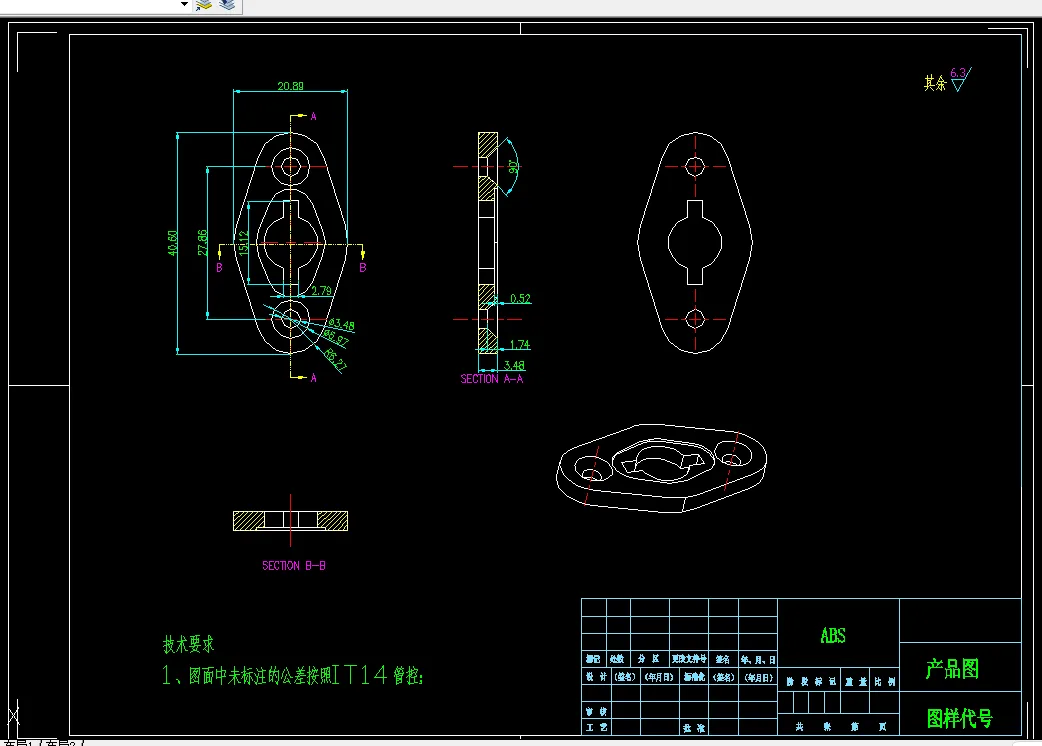1042x746 pixels.
Task: Select the 6.3 roughness symbol
Action: (x=960, y=78)
